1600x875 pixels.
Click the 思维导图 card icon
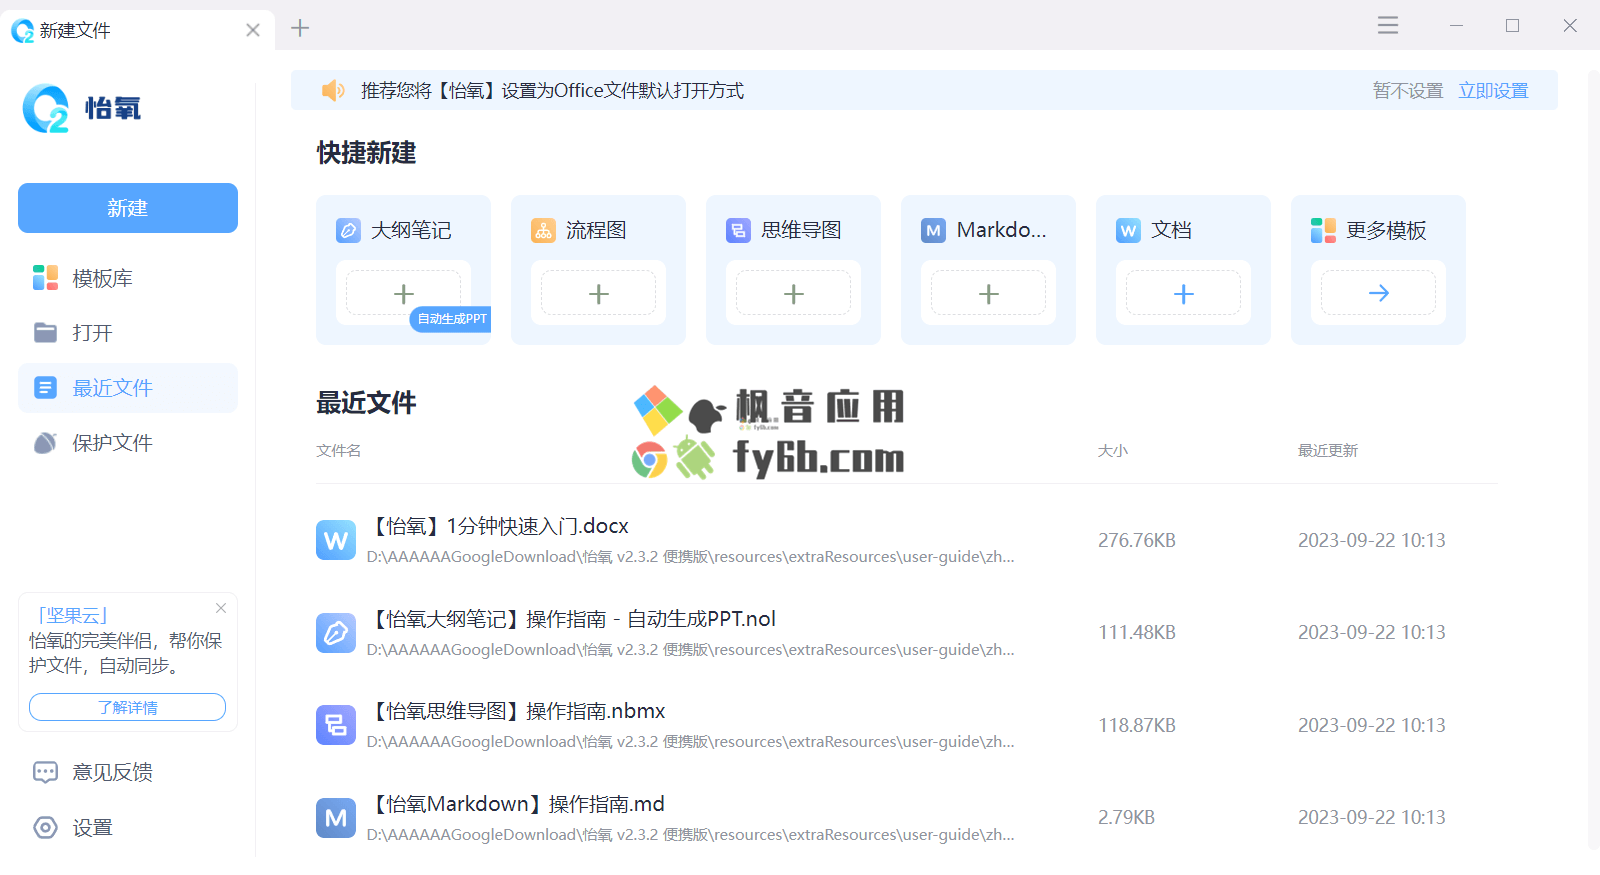coord(738,231)
